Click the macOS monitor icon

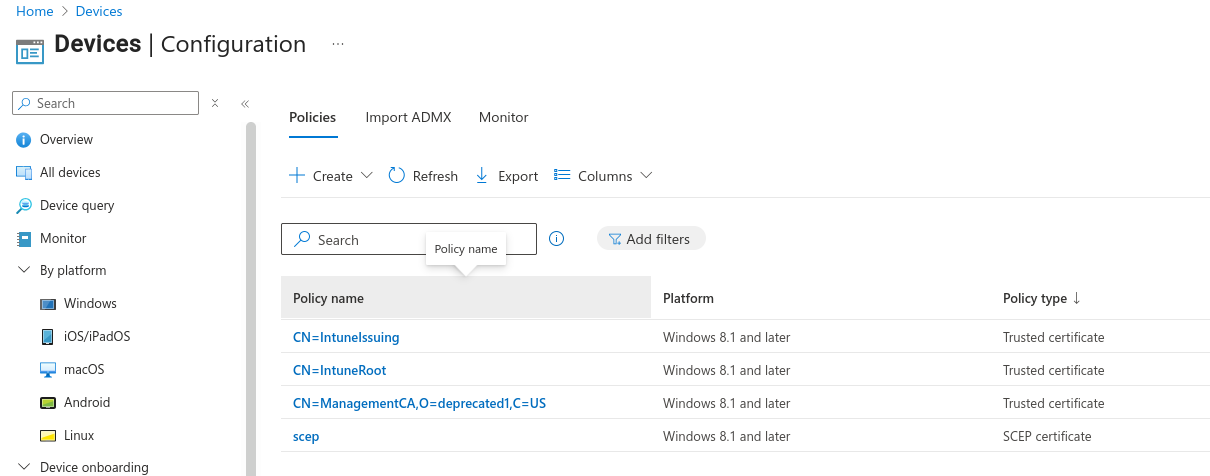48,370
